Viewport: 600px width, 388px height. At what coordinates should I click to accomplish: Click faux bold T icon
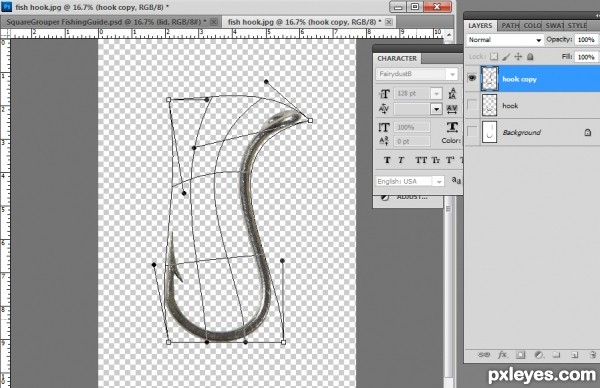click(387, 160)
